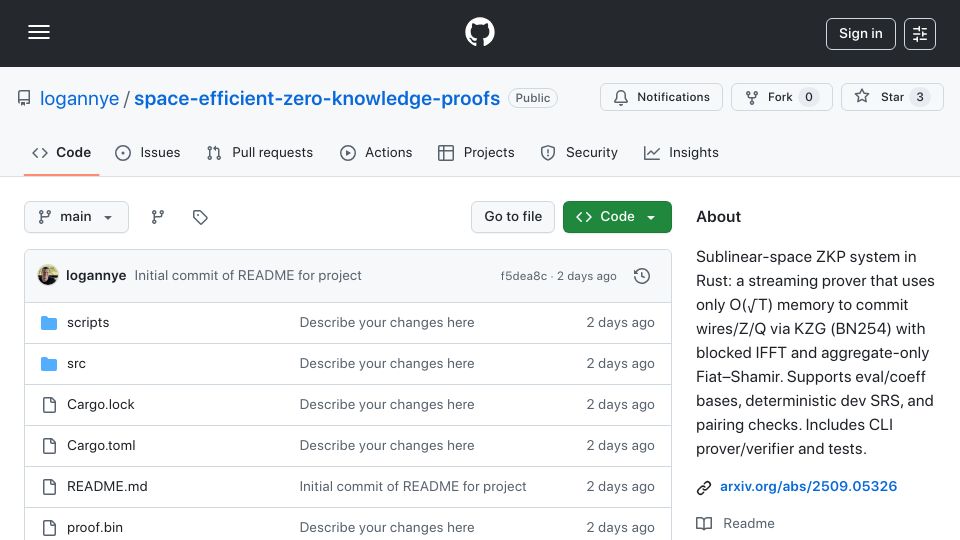Switch to the Actions tab
960x540 pixels.
tap(376, 152)
